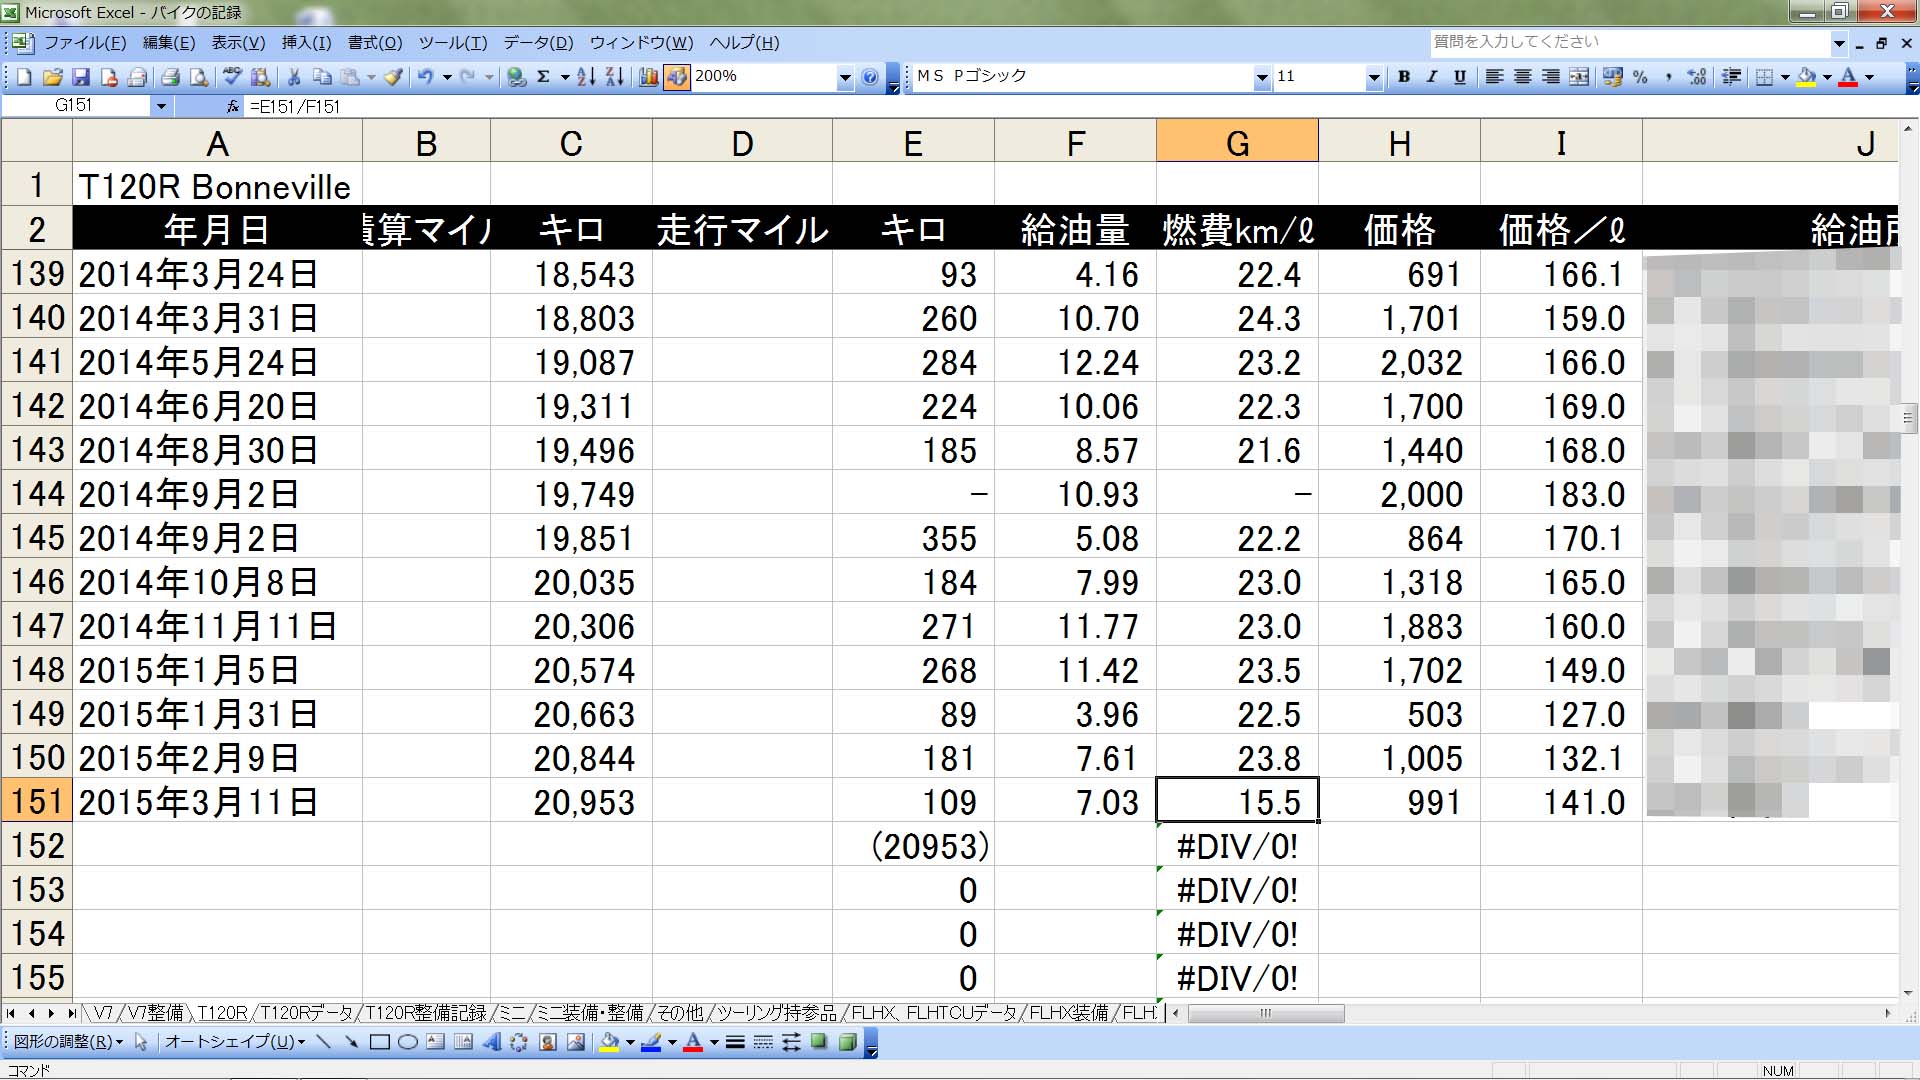Print the sheet using printer icon
This screenshot has height=1080, width=1920.
[x=171, y=77]
